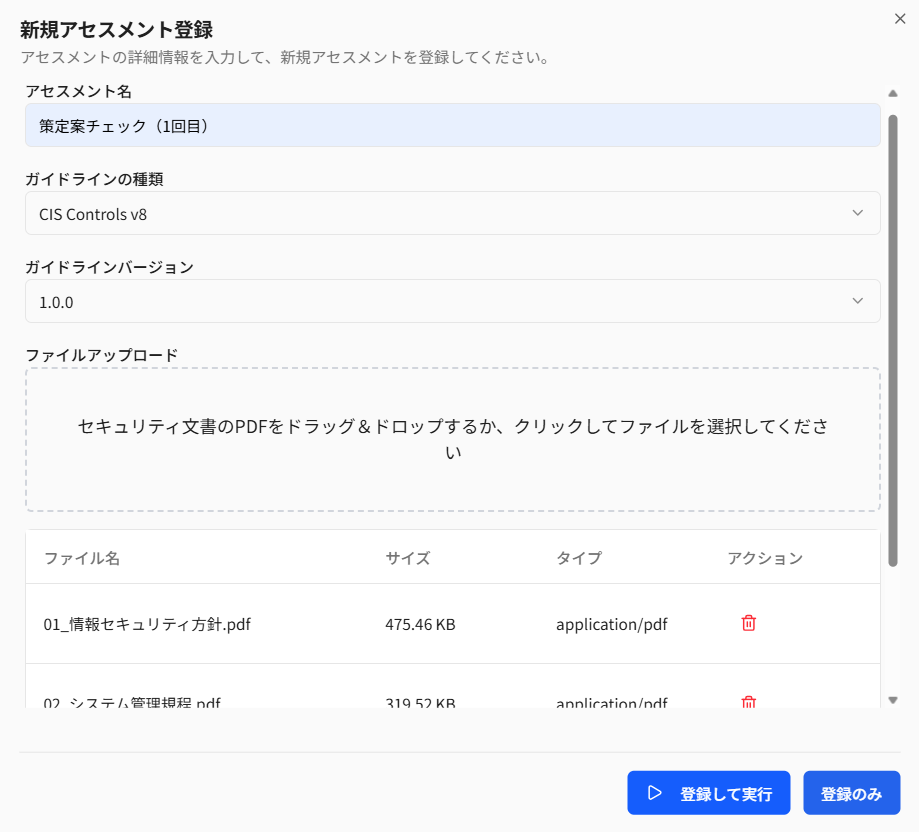Screen dimensions: 919x832
Task: Click the タイプ column header
Action: 579,558
